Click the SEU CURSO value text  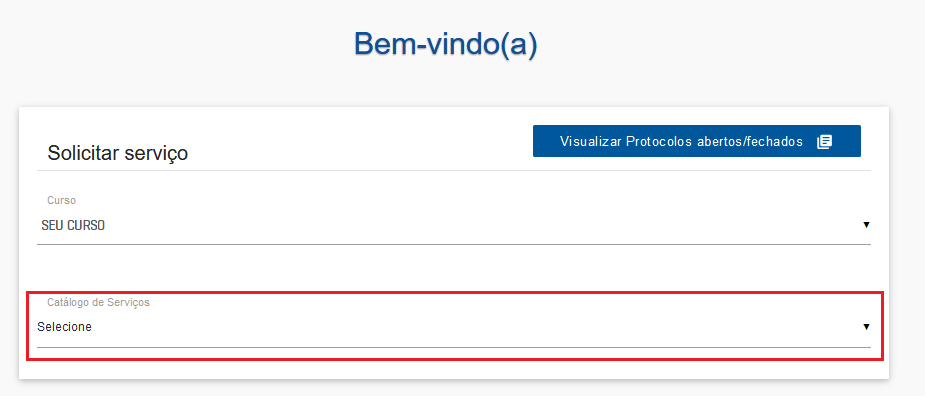(73, 225)
